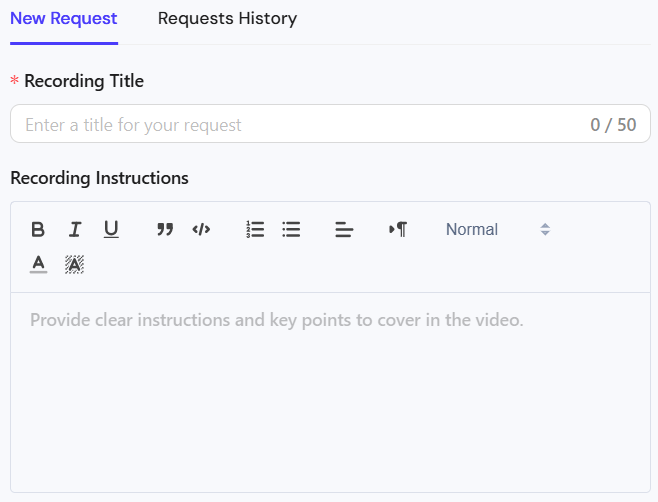The height and width of the screenshot is (502, 658).
Task: Start a bulleted list
Action: (291, 230)
